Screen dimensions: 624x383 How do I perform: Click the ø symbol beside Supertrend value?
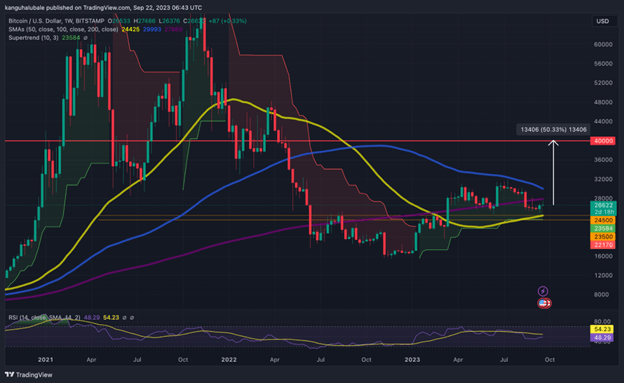[x=85, y=38]
